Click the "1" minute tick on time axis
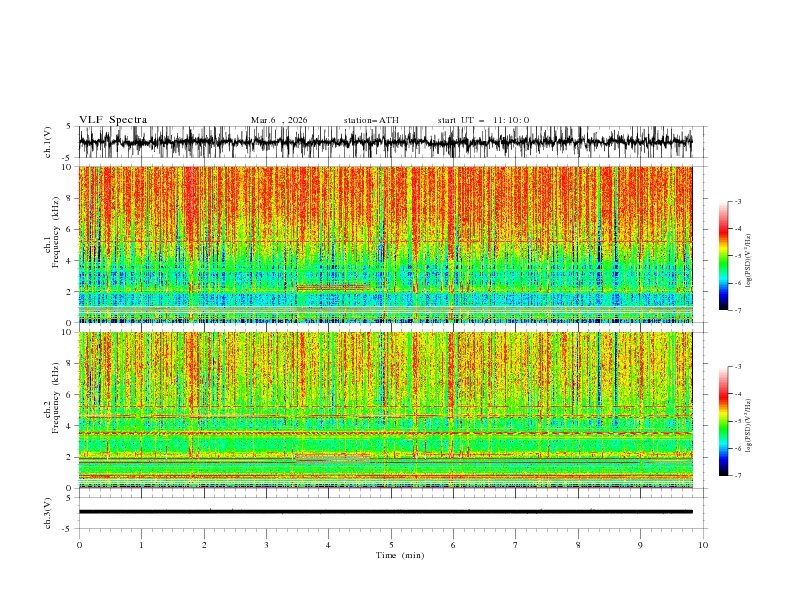This screenshot has height=612, width=792. pyautogui.click(x=141, y=545)
